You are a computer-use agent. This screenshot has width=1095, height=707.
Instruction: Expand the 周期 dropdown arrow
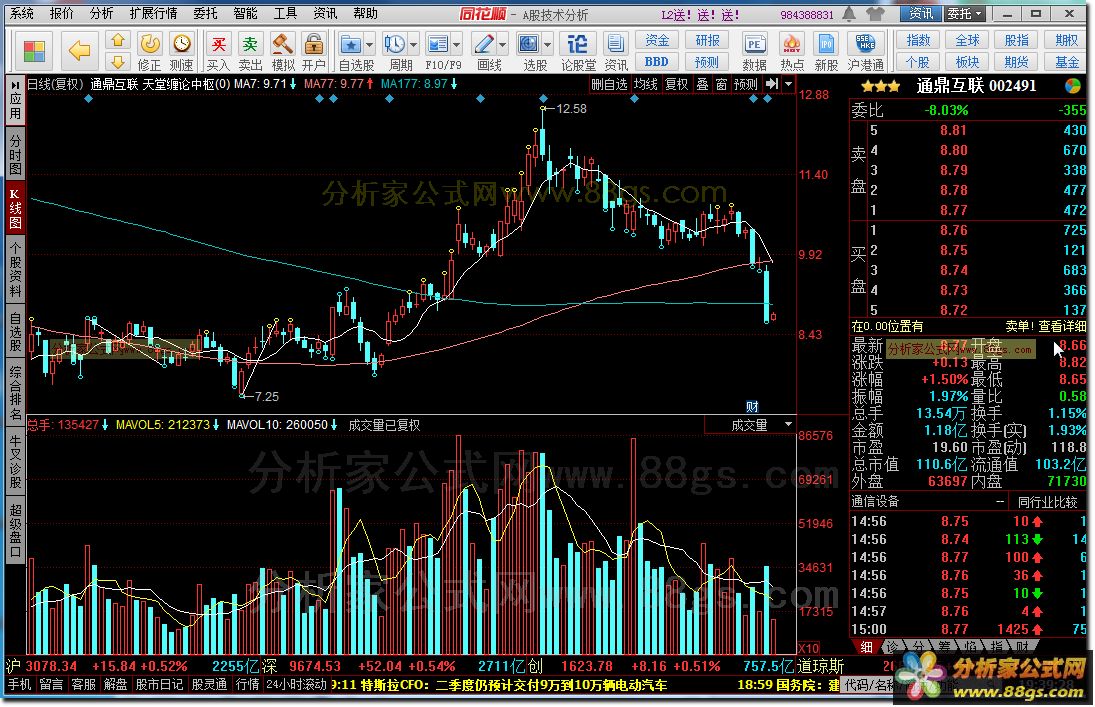[x=413, y=45]
